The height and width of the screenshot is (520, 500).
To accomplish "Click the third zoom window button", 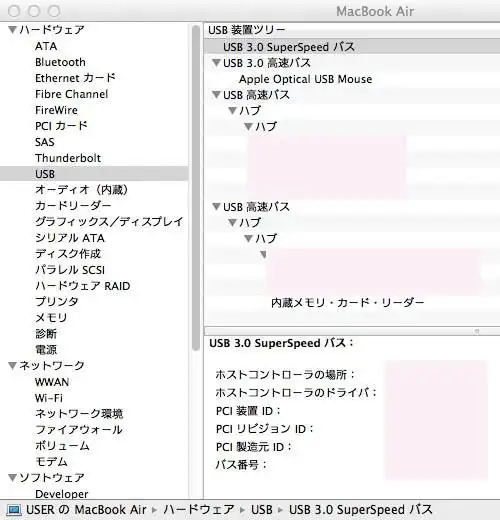I will coord(54,11).
